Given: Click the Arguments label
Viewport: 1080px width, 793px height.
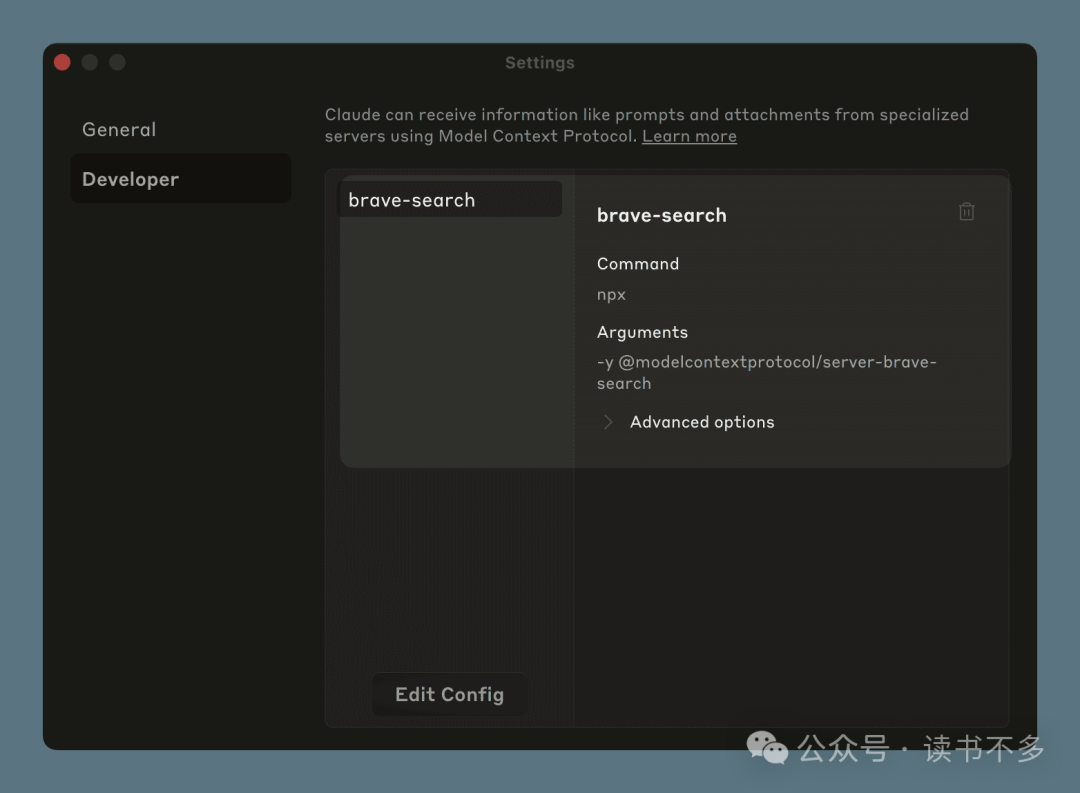Looking at the screenshot, I should point(642,332).
